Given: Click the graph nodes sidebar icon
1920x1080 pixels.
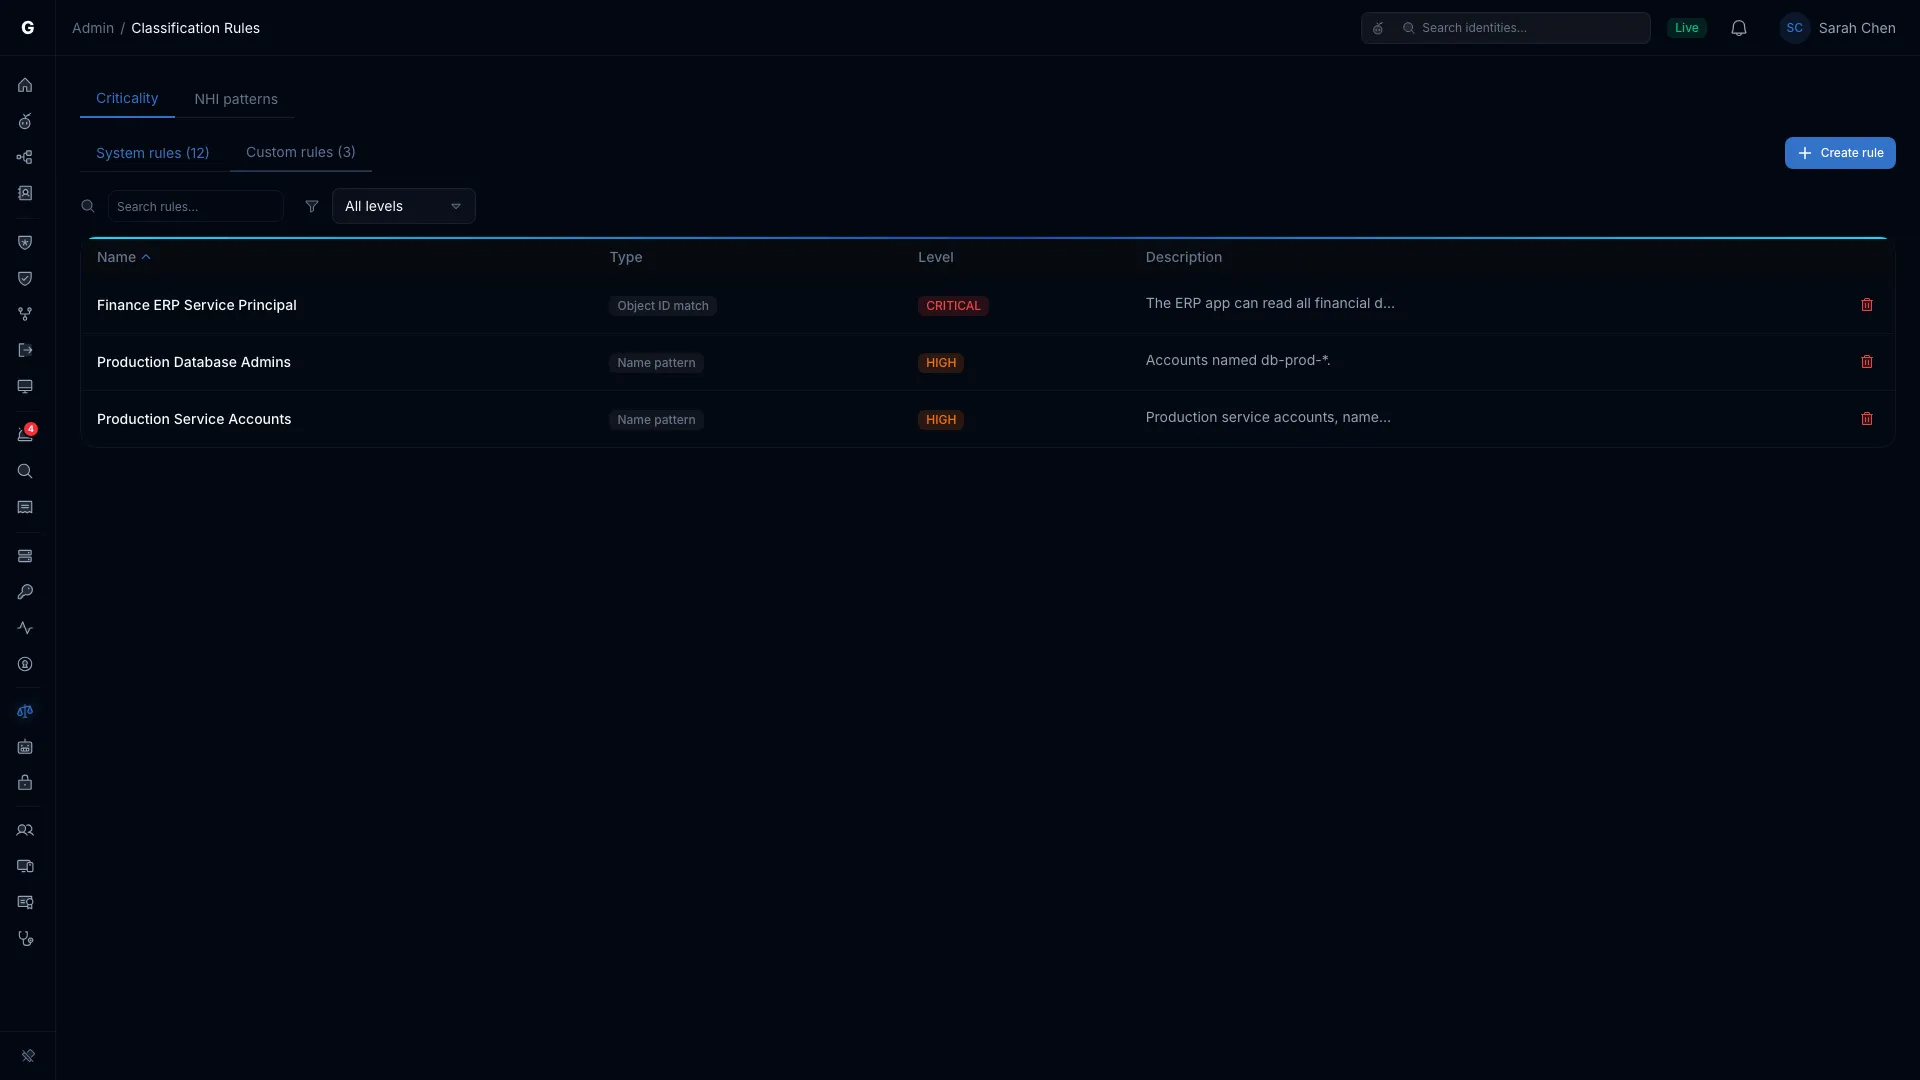Looking at the screenshot, I should 25,157.
